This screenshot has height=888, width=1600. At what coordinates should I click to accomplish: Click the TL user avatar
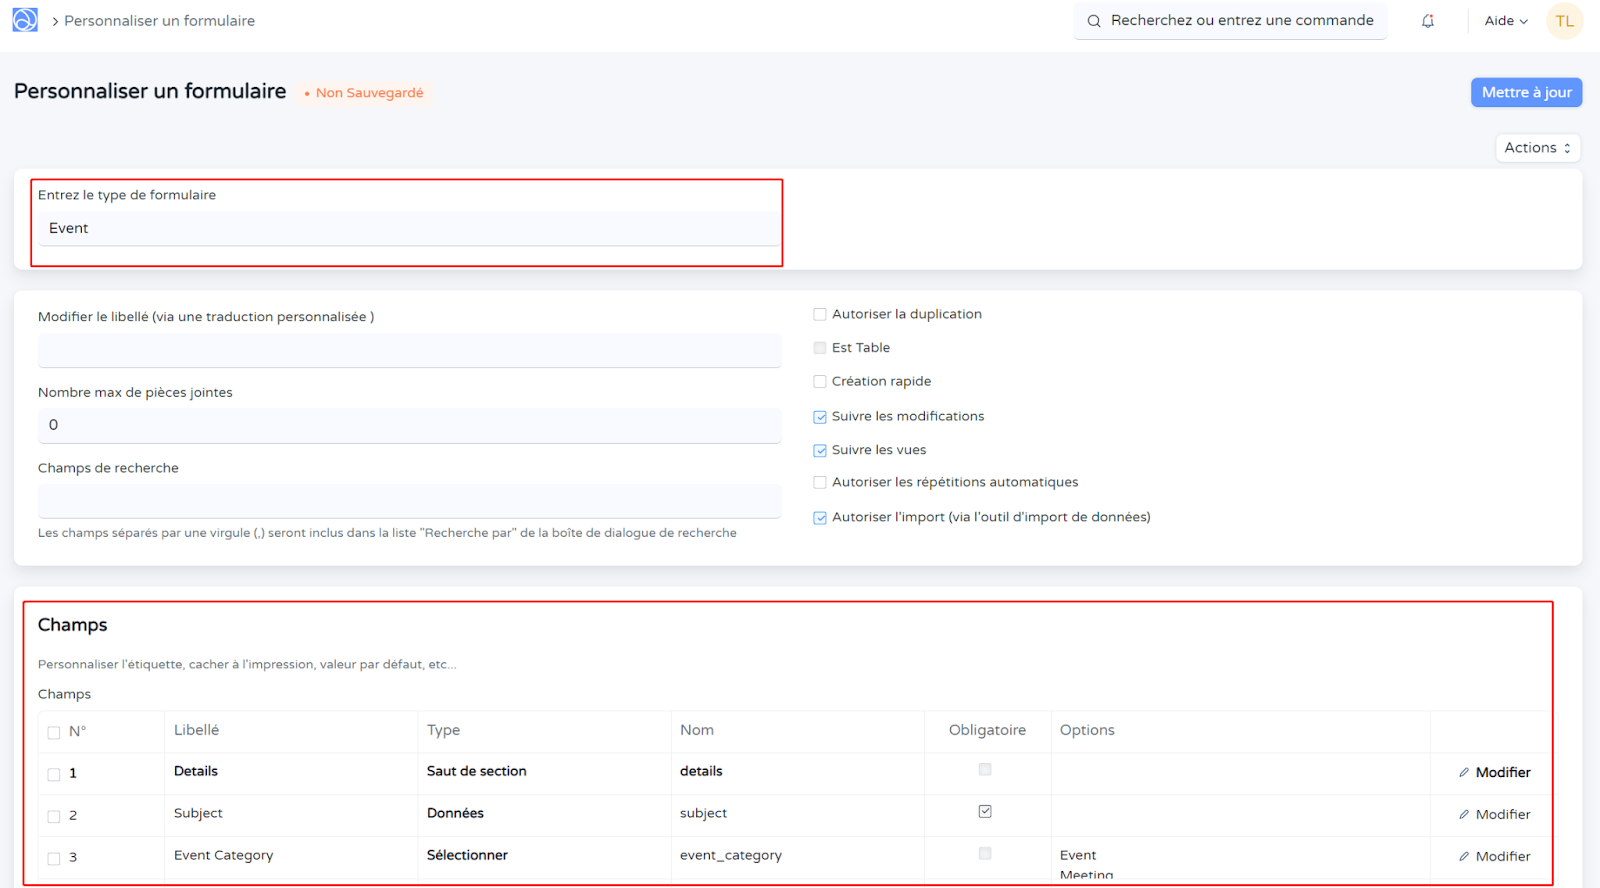click(x=1564, y=21)
